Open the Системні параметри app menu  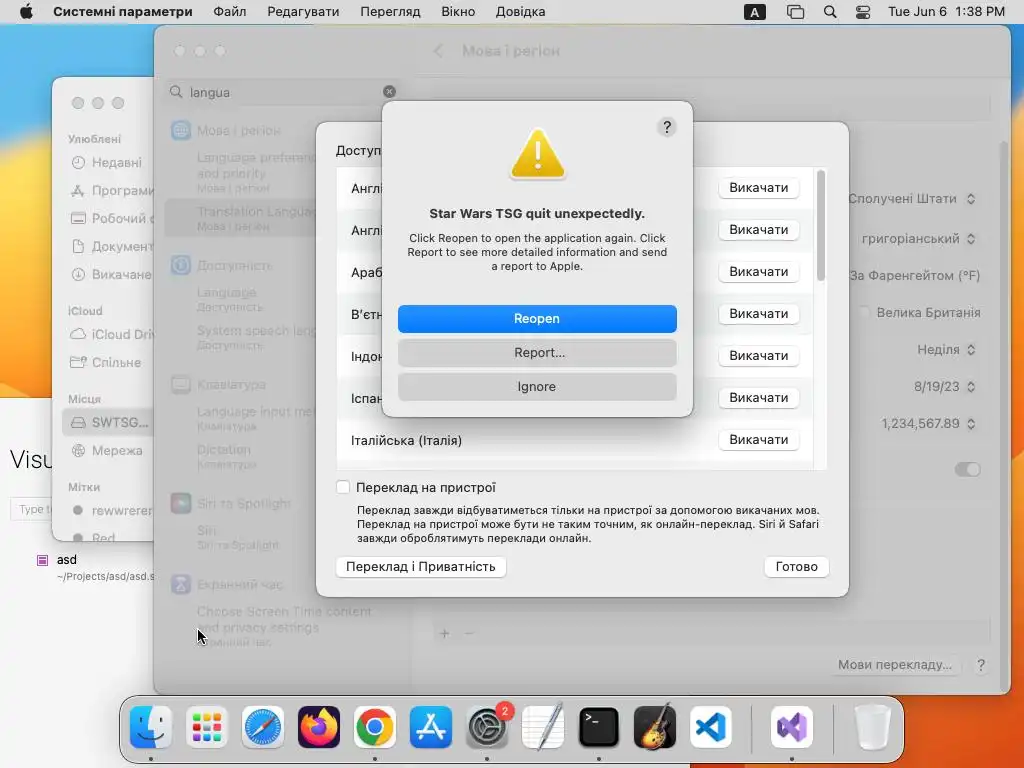point(123,12)
